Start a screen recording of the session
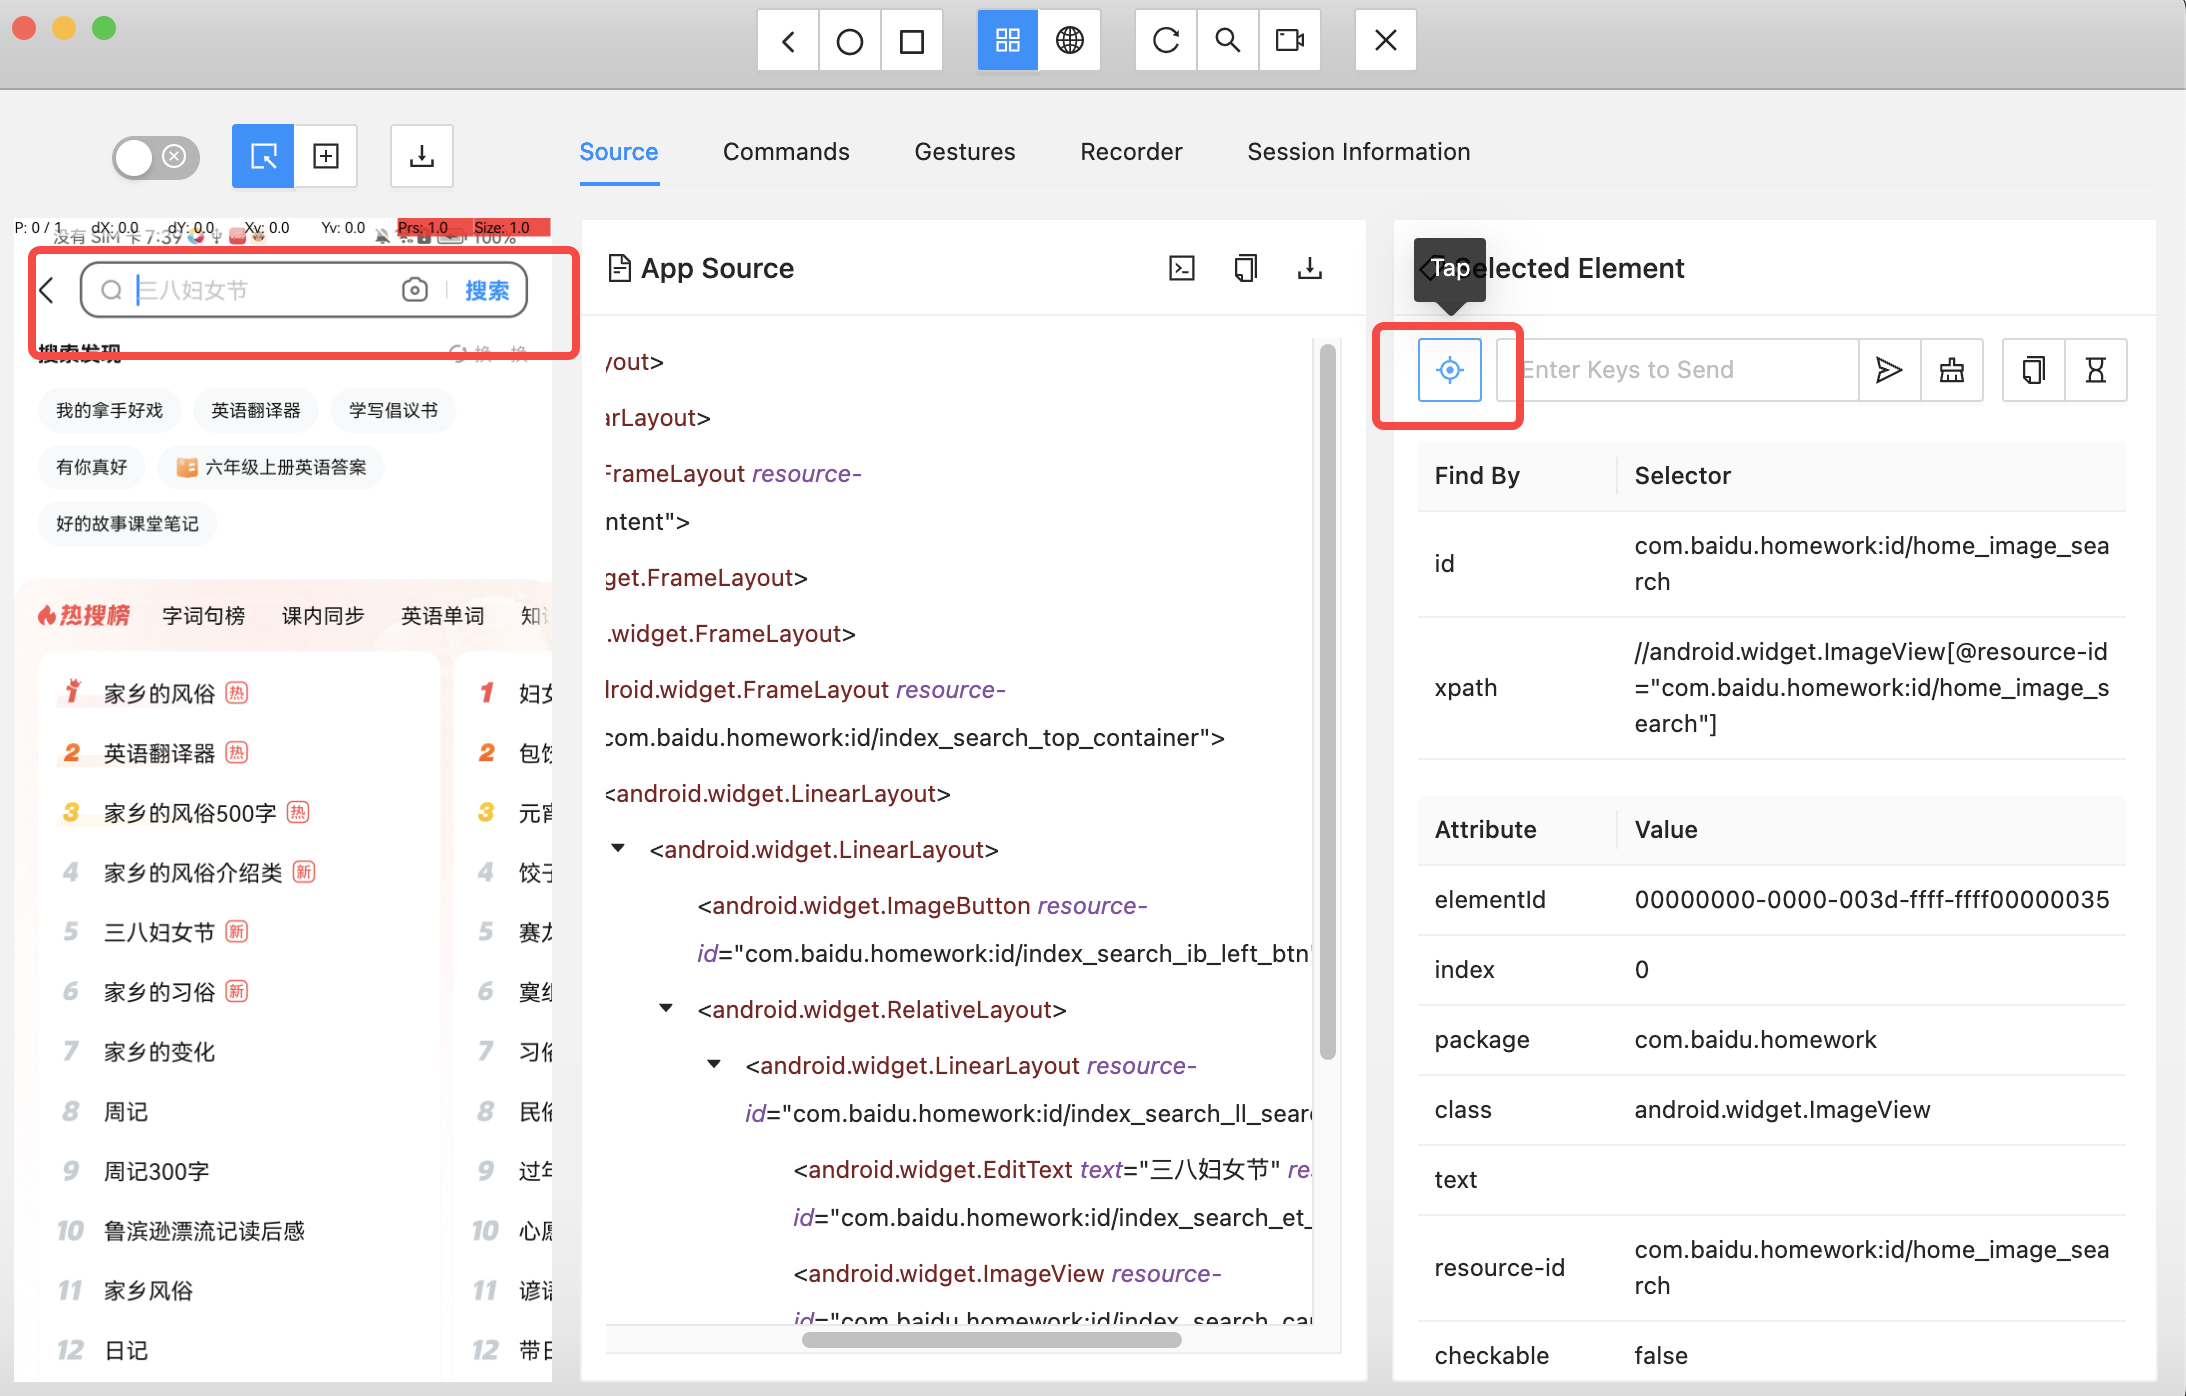The image size is (2186, 1396). 1290,40
